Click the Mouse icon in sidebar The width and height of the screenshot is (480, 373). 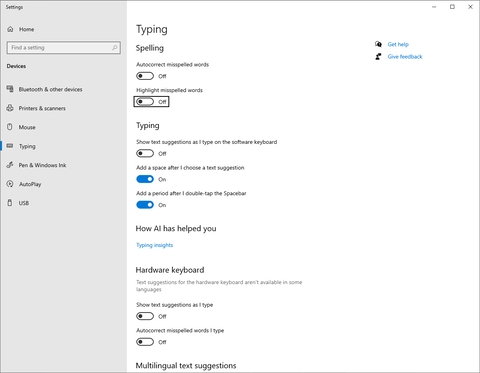coord(10,127)
